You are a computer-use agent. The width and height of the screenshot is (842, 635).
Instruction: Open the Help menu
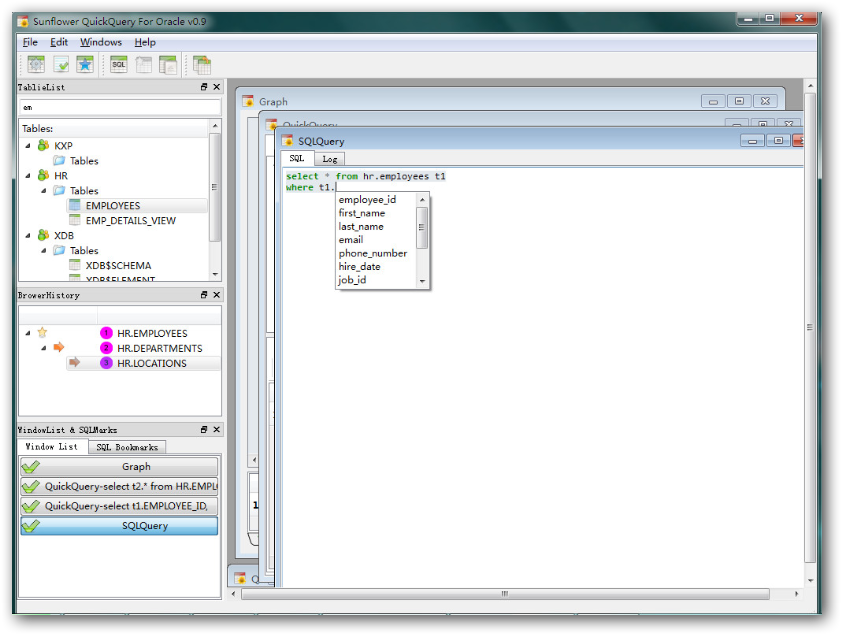(x=145, y=42)
